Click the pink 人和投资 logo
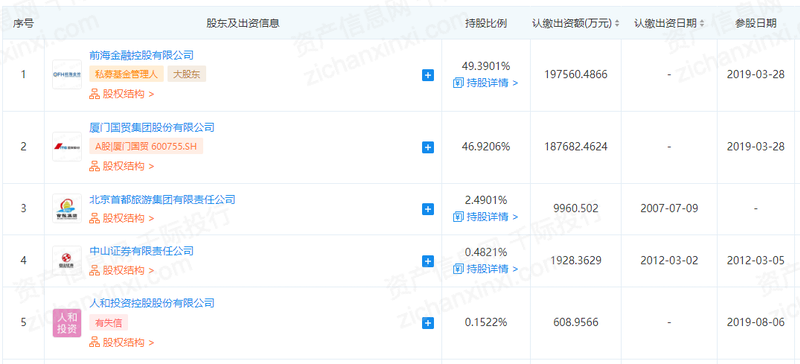 [x=67, y=323]
